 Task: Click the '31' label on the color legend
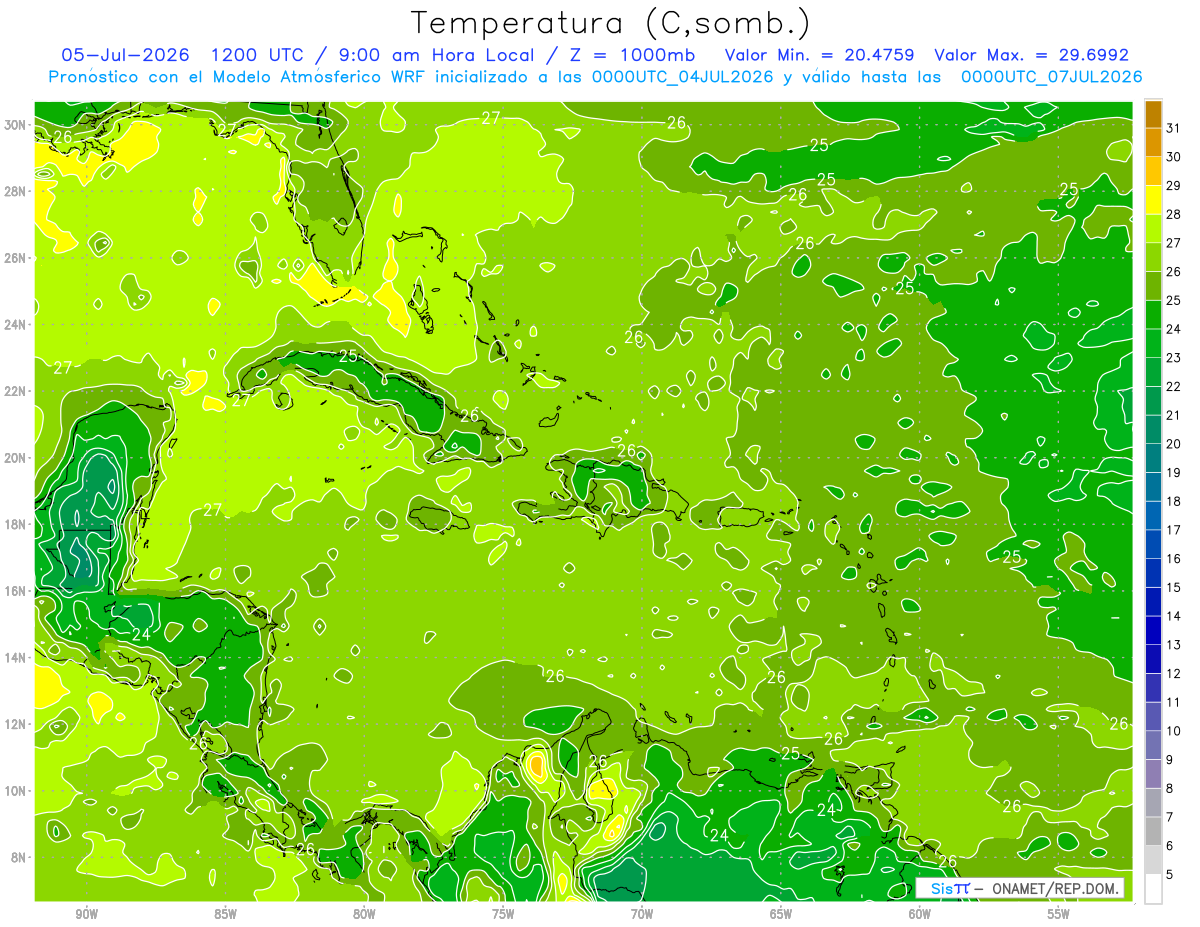1174,127
